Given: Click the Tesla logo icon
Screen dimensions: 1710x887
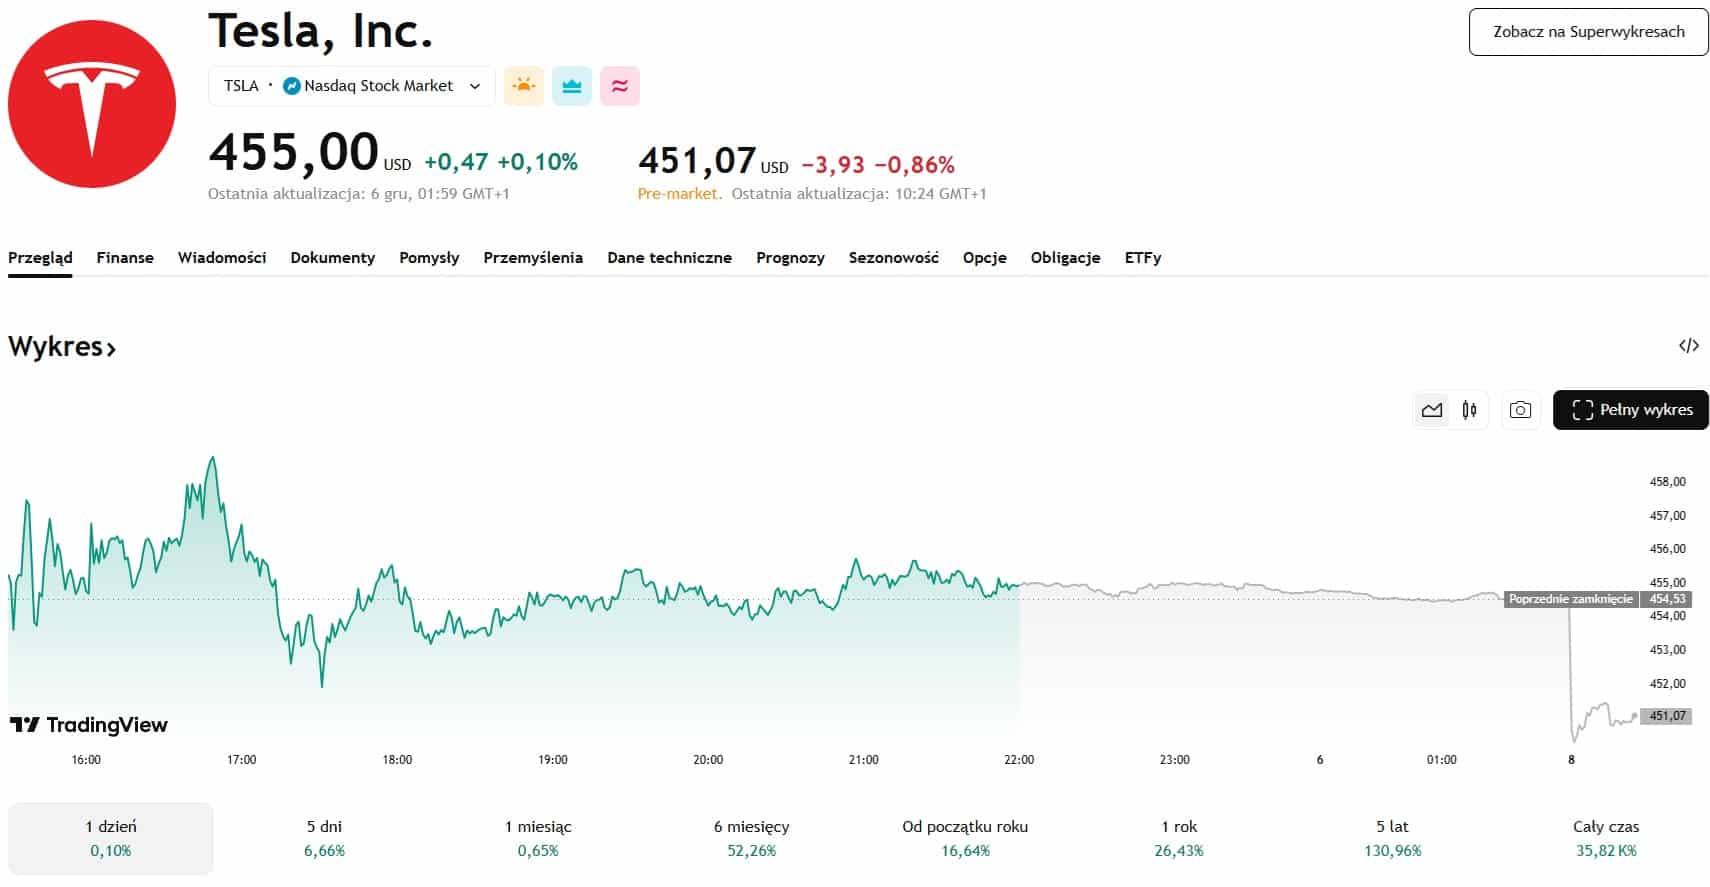Looking at the screenshot, I should 92,104.
